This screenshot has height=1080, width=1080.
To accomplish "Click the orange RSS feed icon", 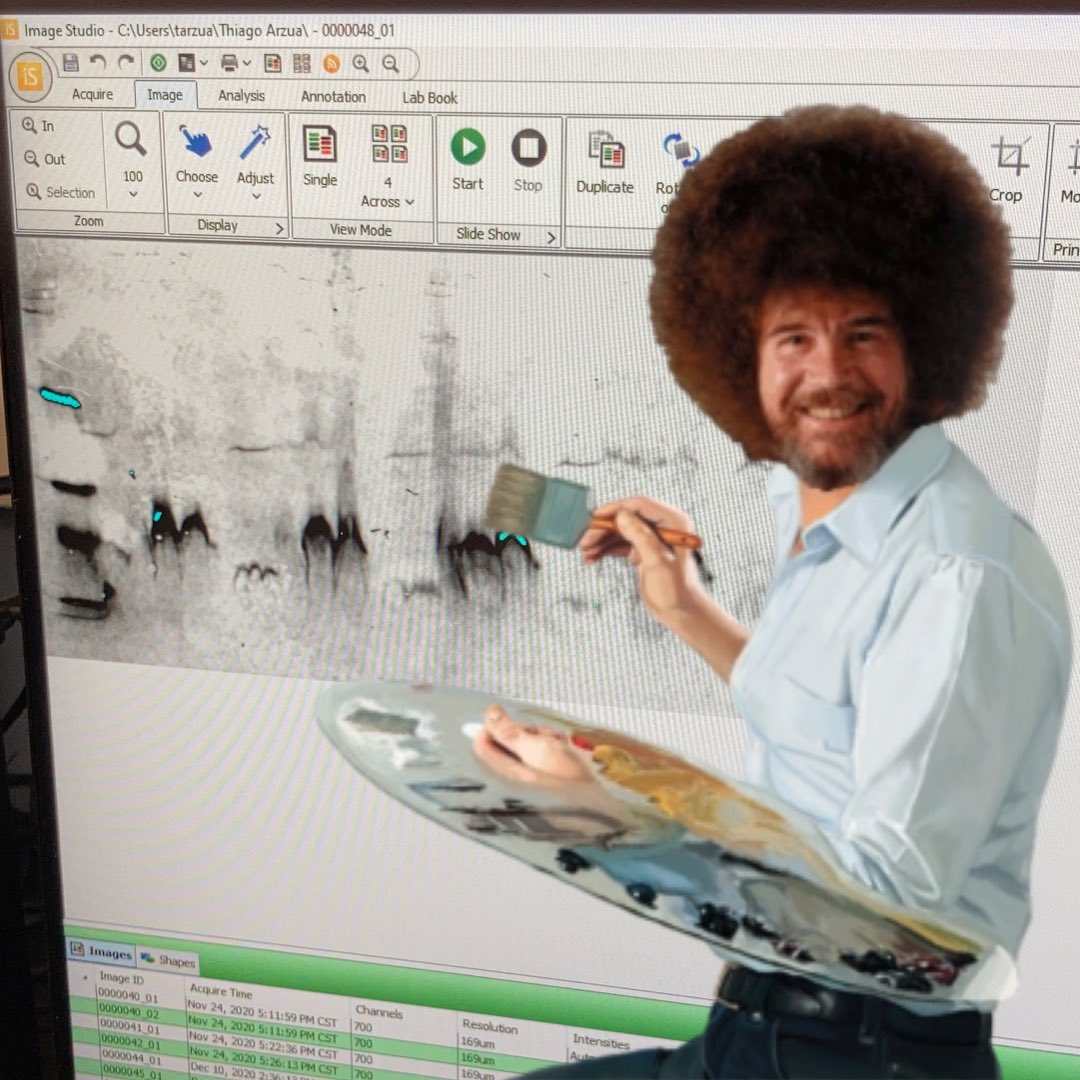I will pyautogui.click(x=331, y=64).
